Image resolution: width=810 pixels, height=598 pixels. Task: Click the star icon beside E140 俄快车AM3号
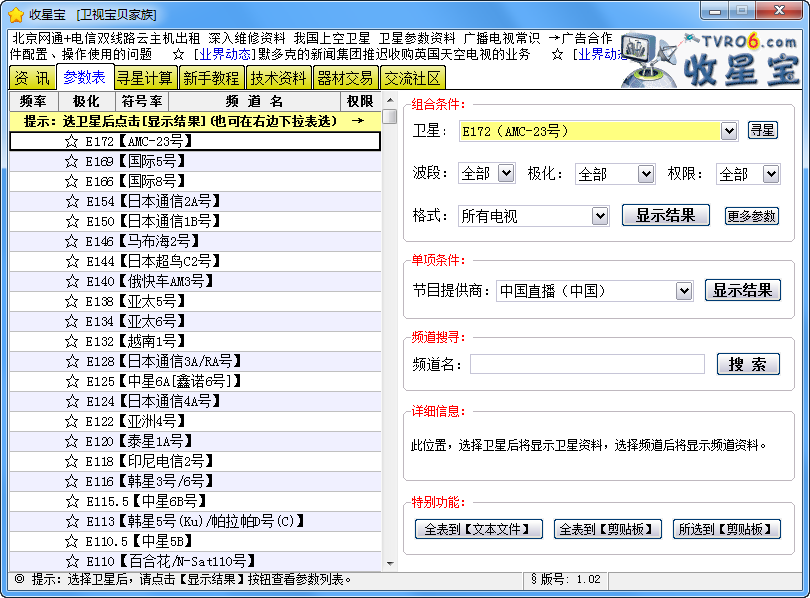(x=72, y=281)
